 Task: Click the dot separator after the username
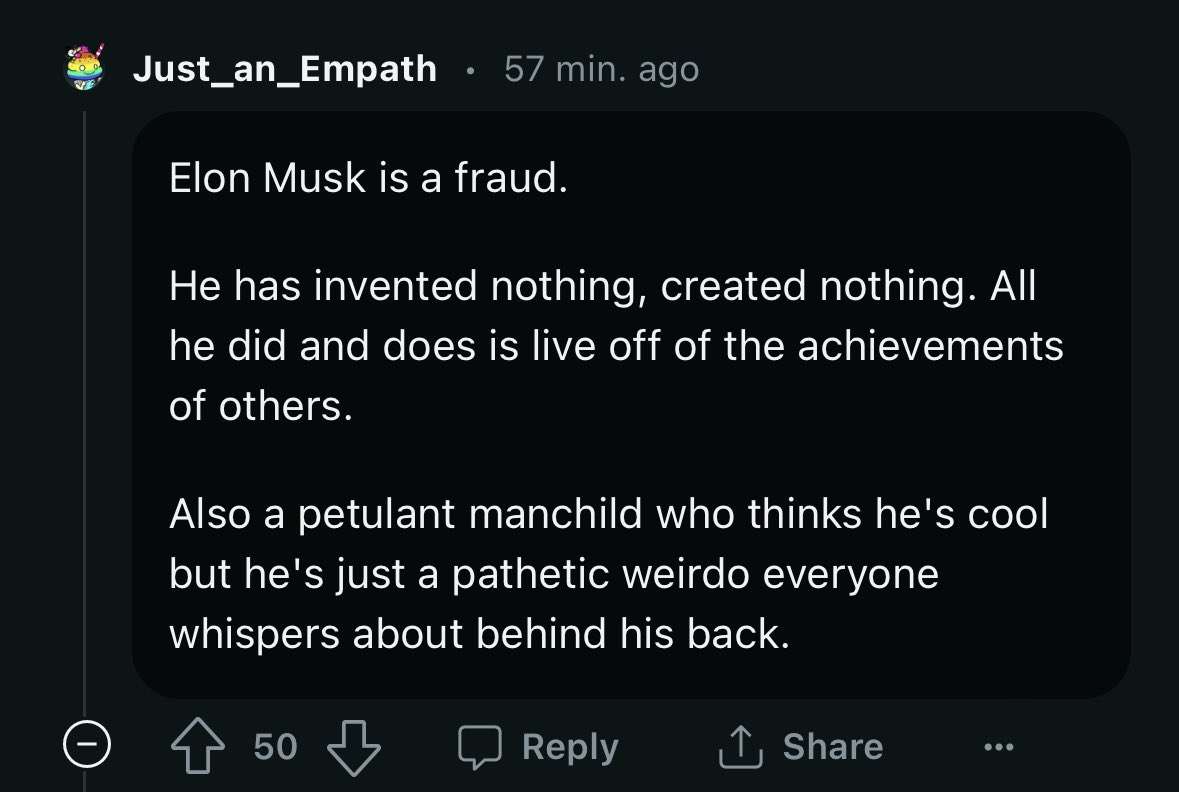471,71
